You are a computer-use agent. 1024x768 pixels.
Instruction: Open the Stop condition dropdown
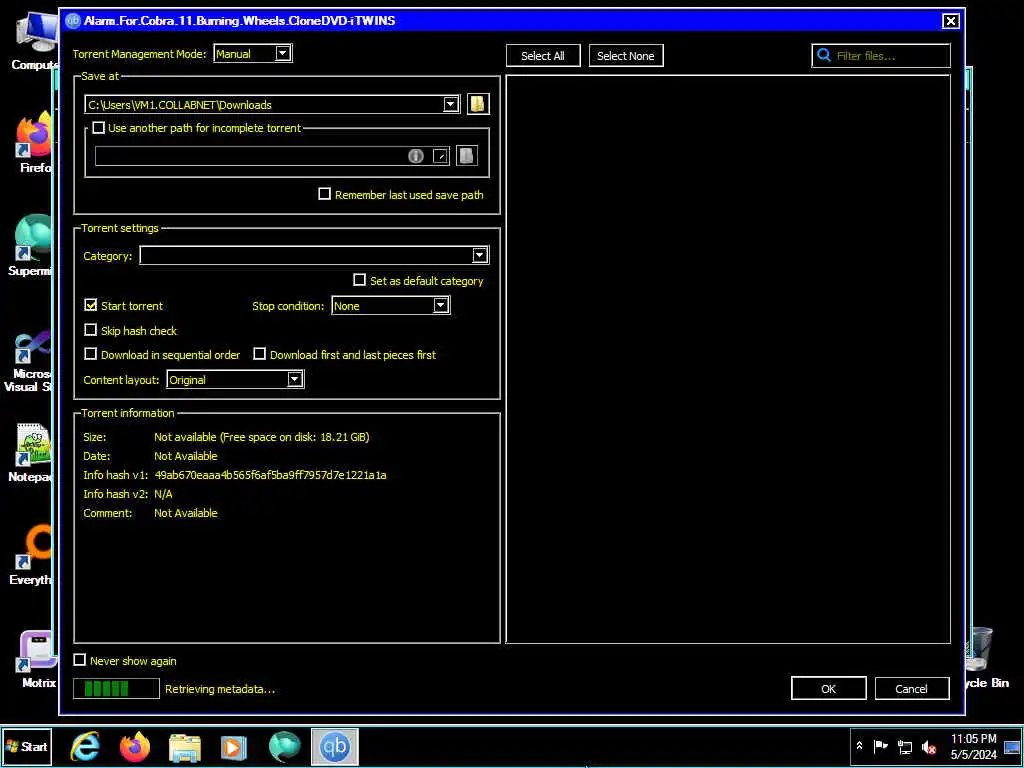pyautogui.click(x=391, y=306)
